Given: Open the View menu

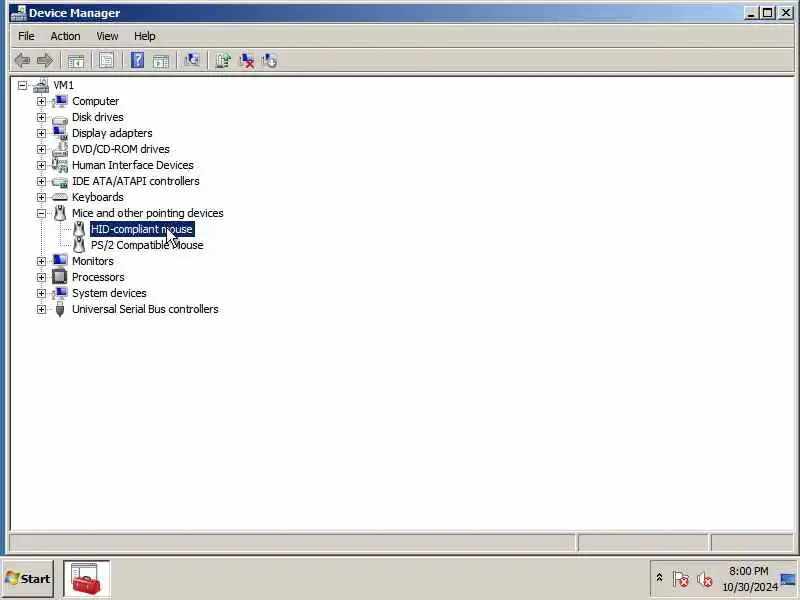Looking at the screenshot, I should [x=107, y=36].
